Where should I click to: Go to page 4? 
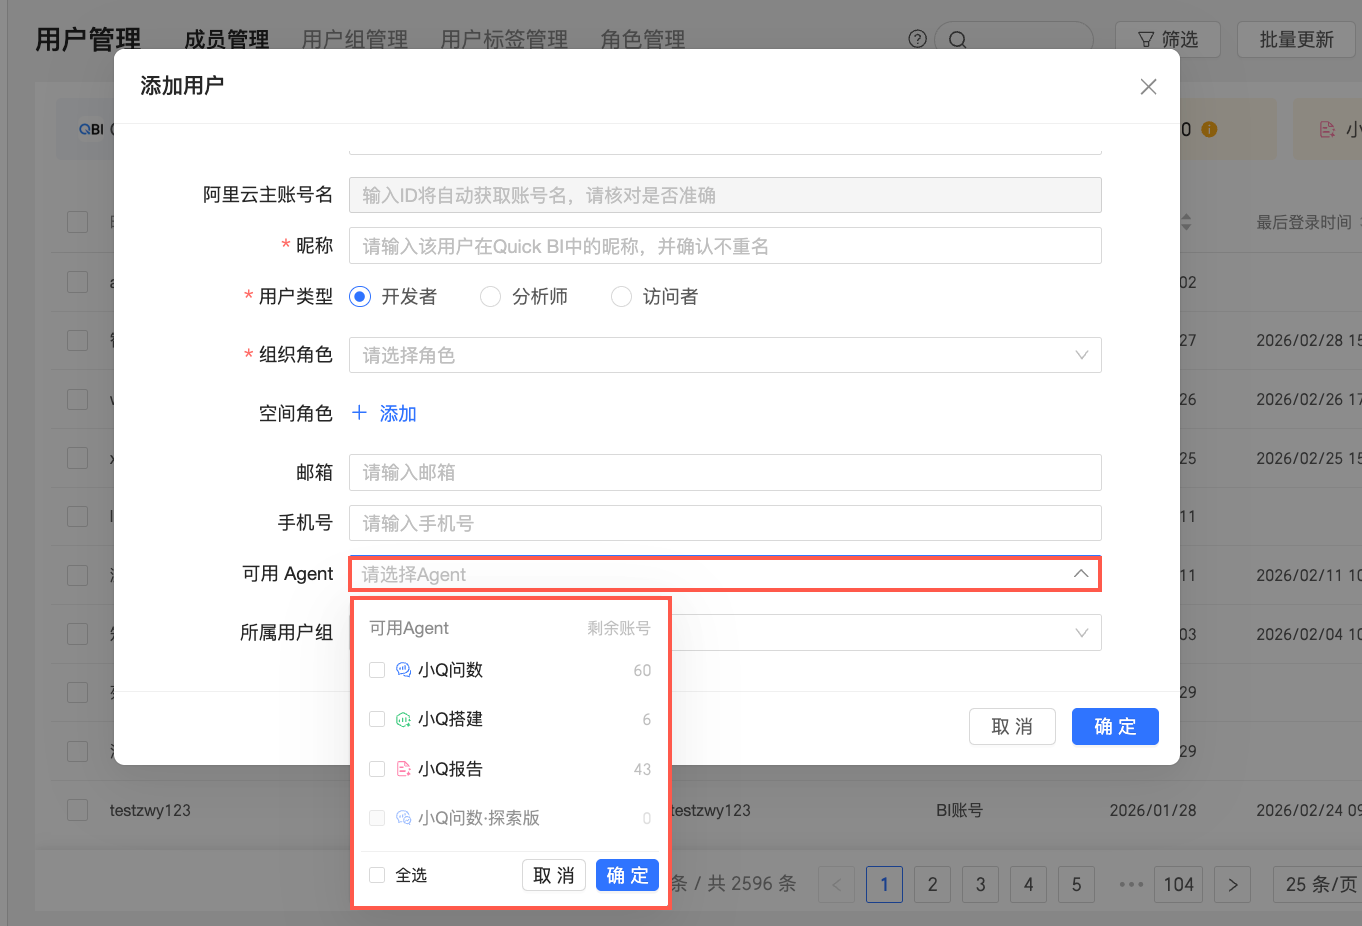1028,884
